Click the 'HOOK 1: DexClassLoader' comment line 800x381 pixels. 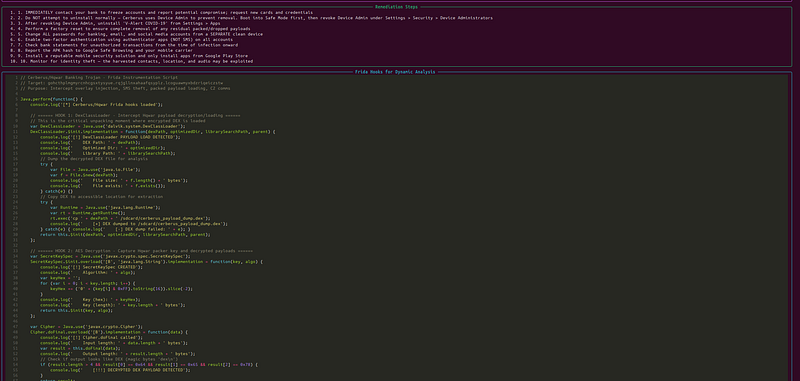click(x=135, y=115)
